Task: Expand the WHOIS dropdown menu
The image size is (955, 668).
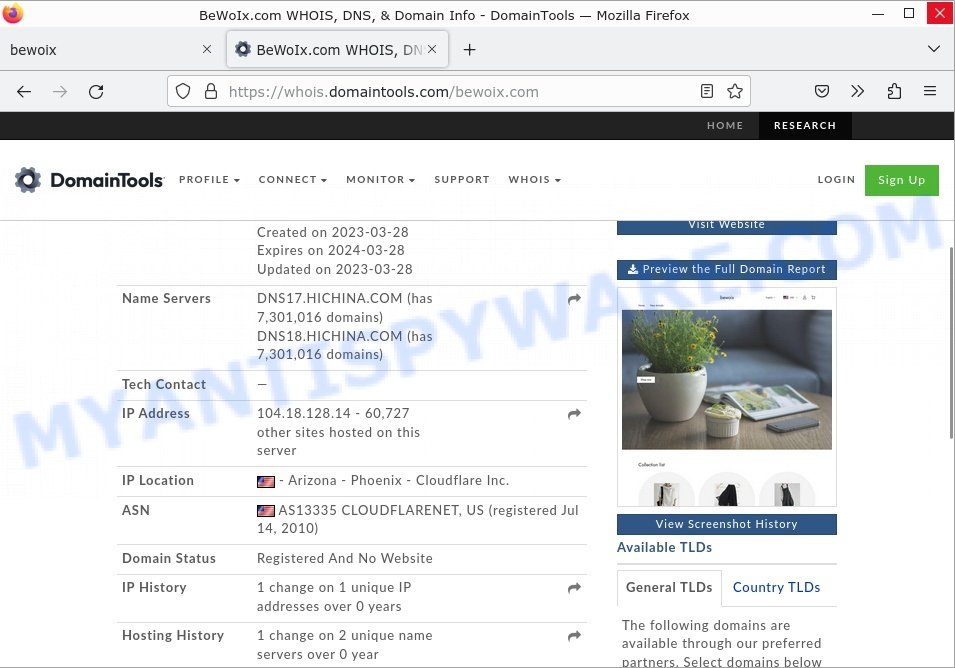Action: point(534,180)
